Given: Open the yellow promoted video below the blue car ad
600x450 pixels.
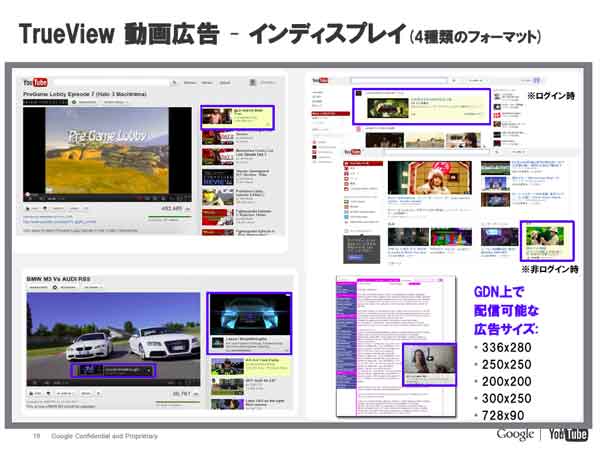Looking at the screenshot, I should coord(250,367).
